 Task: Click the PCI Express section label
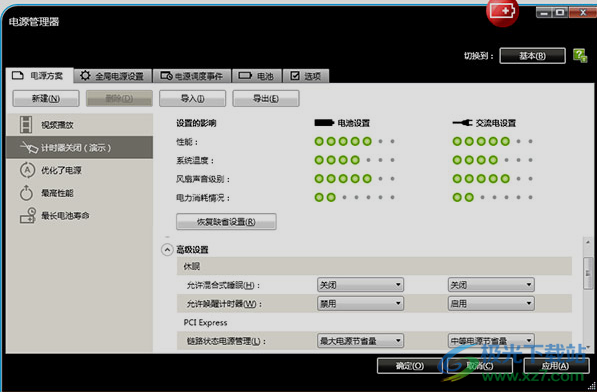coord(205,322)
